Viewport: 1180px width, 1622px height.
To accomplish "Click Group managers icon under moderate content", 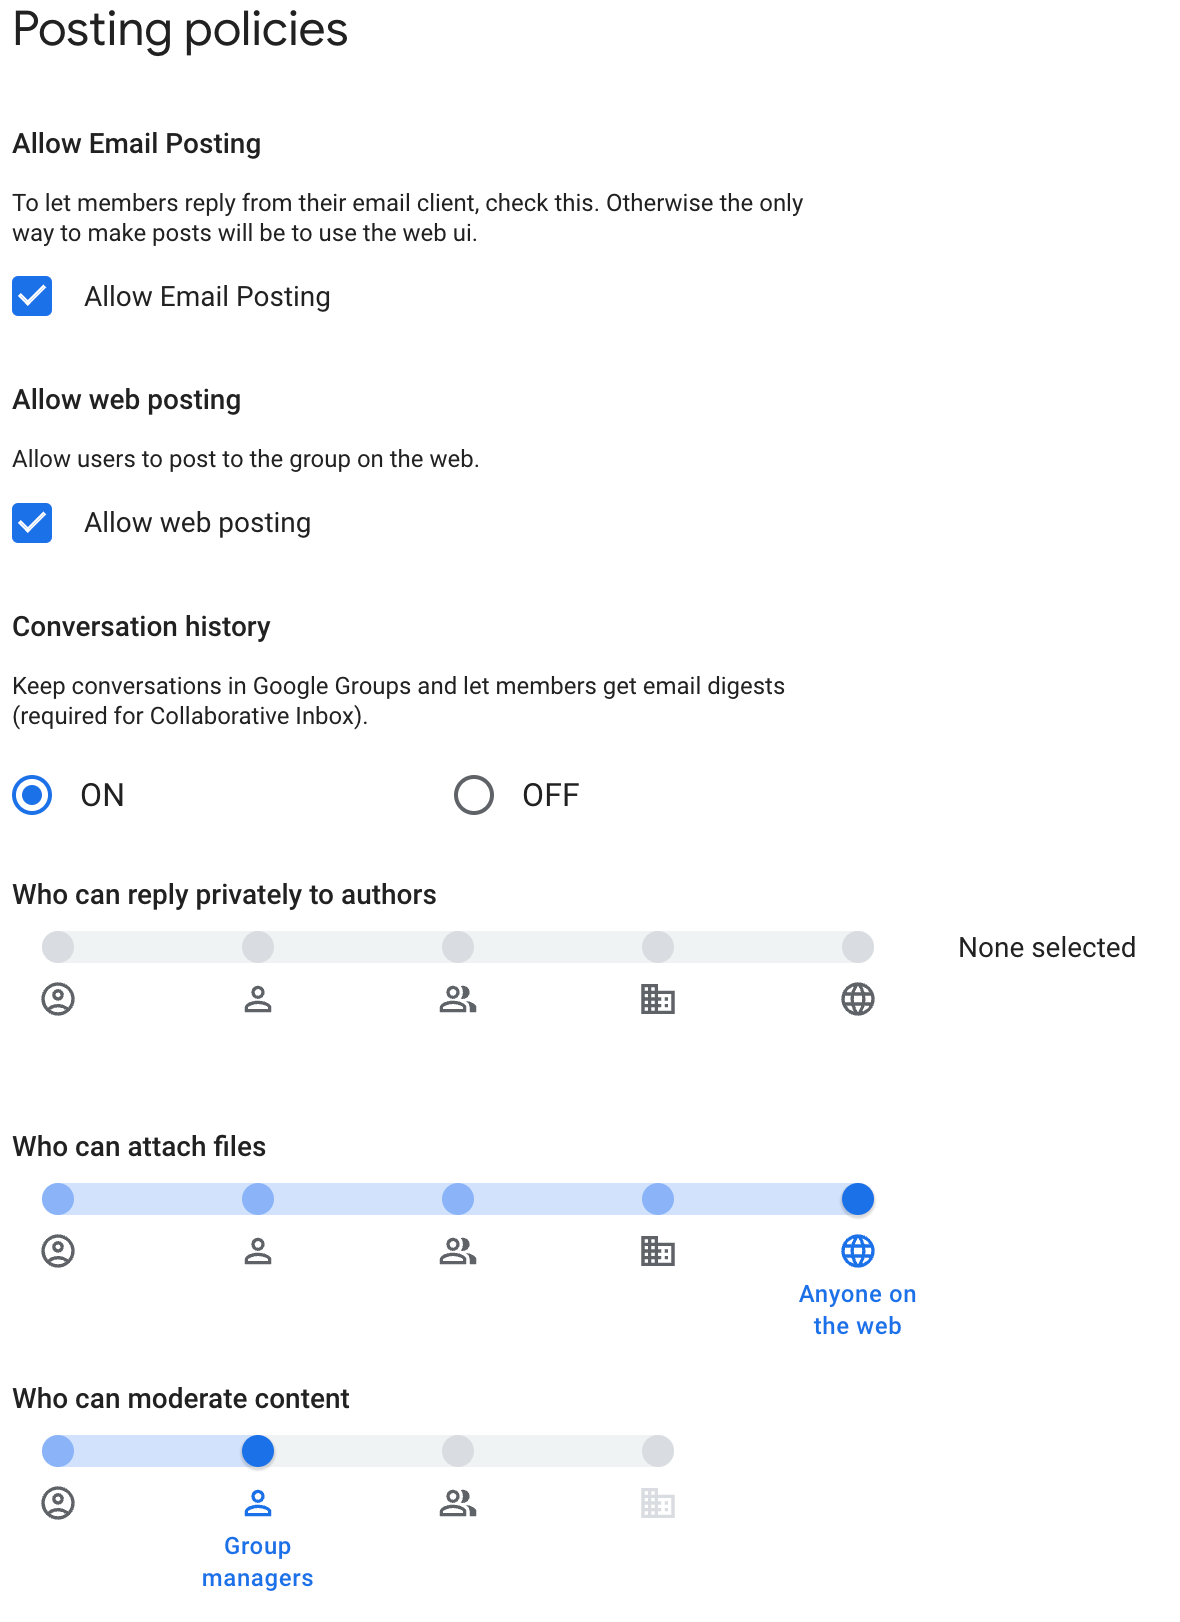I will pos(258,1503).
